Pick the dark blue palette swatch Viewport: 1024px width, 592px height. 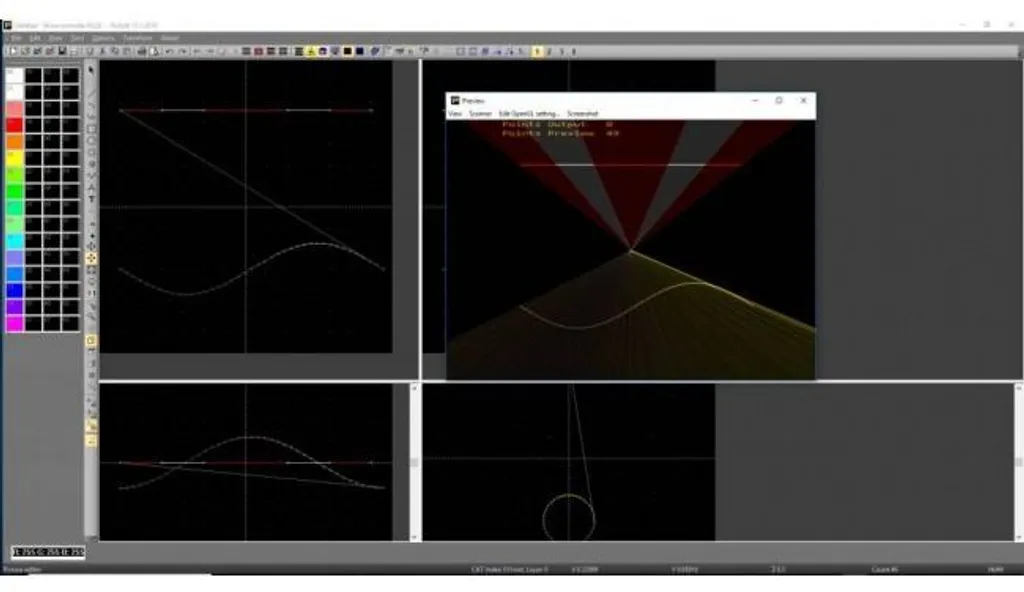click(x=14, y=291)
